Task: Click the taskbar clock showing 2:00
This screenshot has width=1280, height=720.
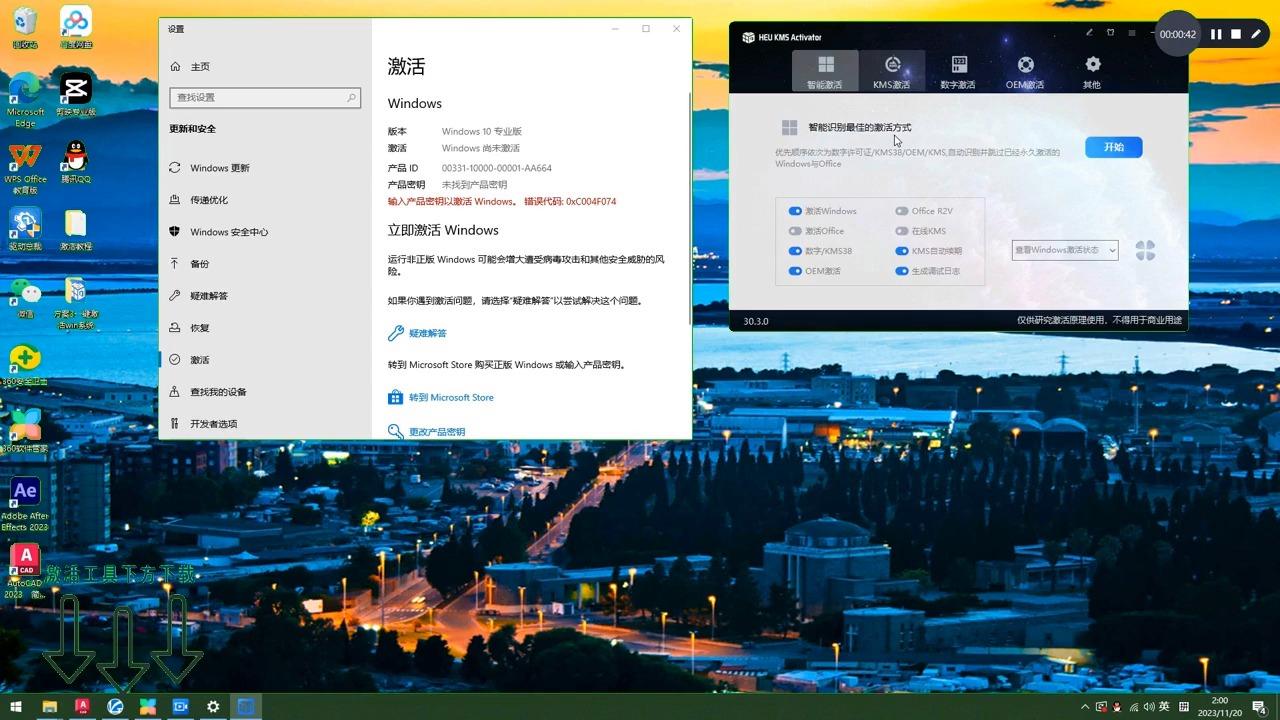Action: pyautogui.click(x=1220, y=707)
